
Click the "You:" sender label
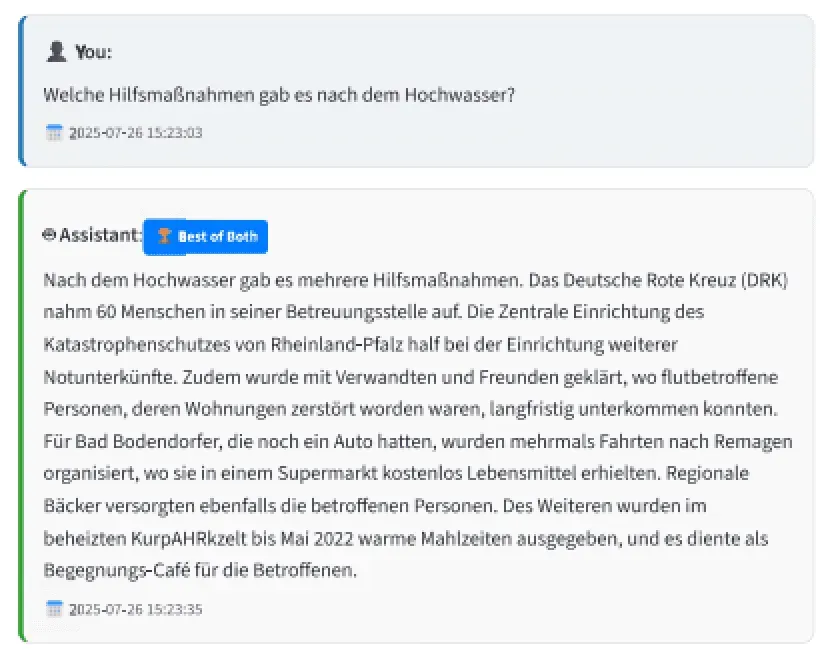click(94, 52)
